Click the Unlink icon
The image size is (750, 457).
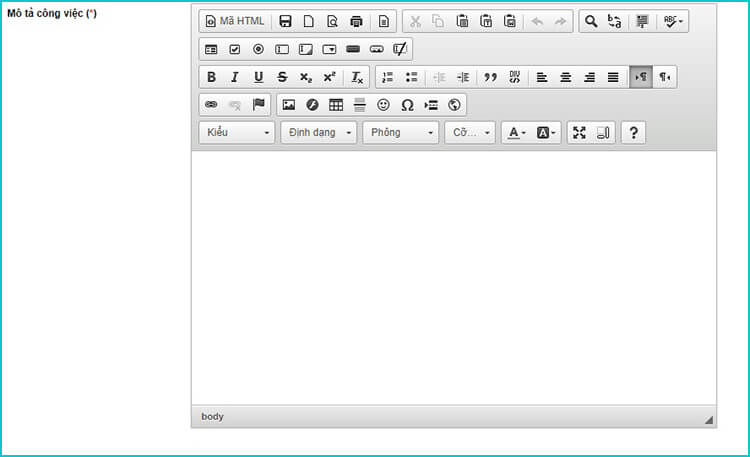(x=235, y=105)
